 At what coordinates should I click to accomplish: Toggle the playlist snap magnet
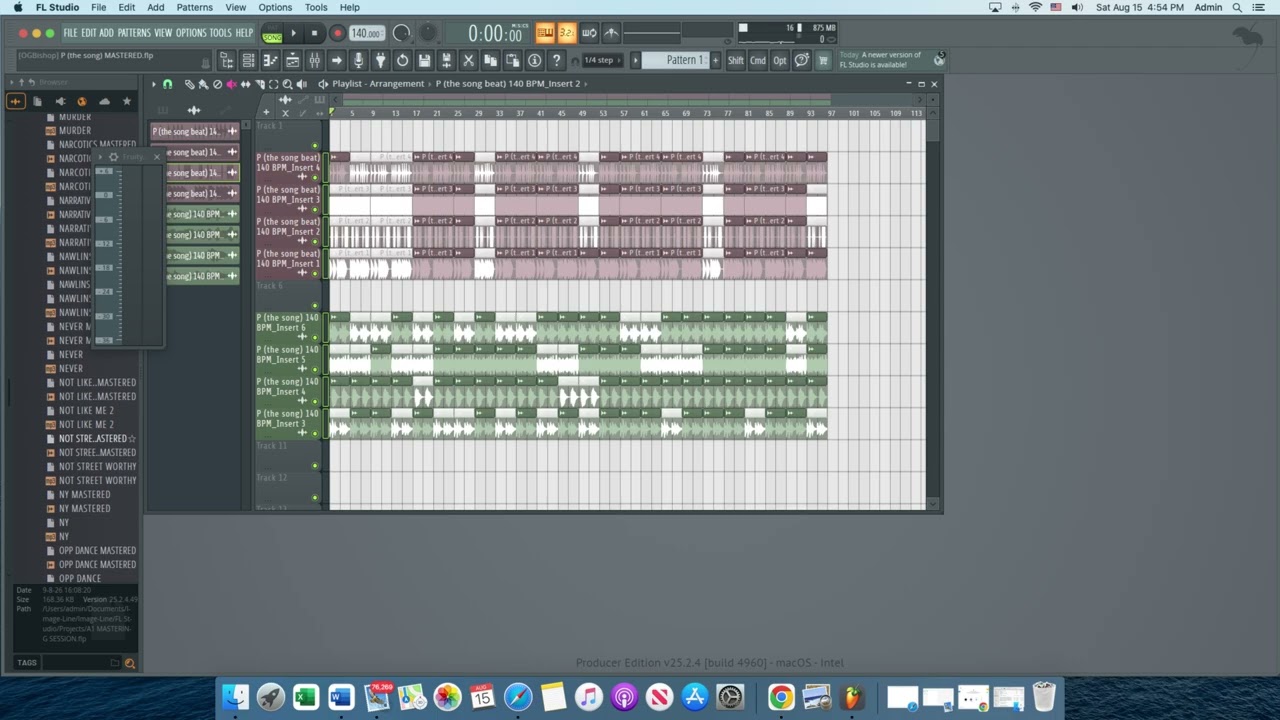pos(167,85)
